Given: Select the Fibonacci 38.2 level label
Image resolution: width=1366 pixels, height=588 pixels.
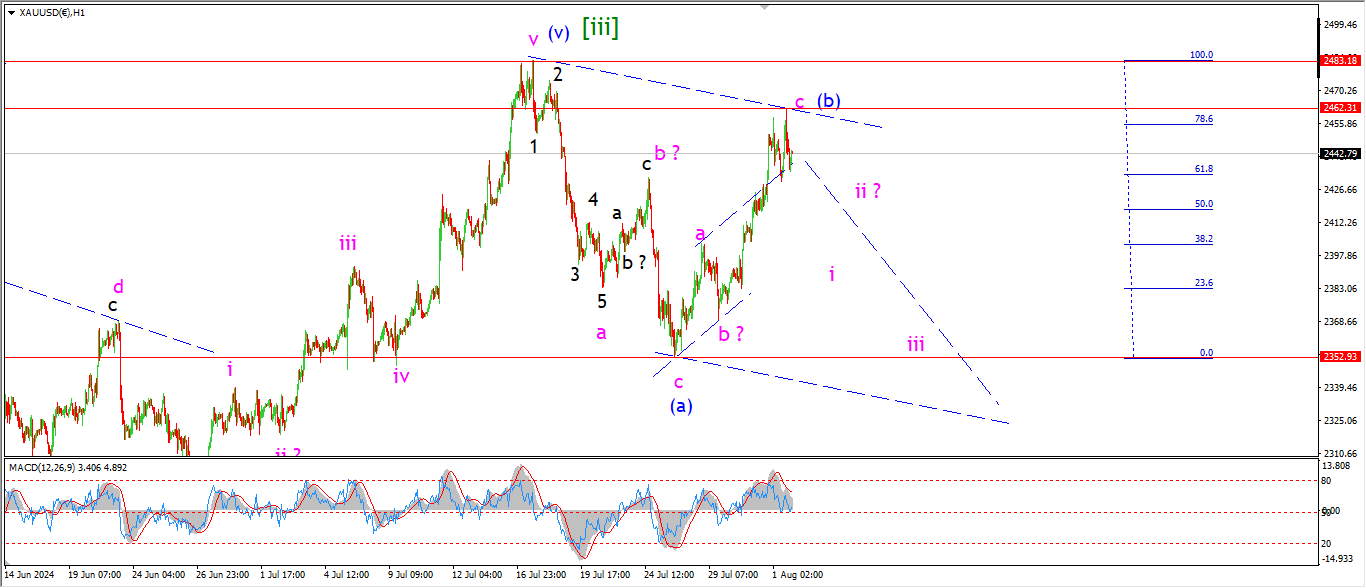Looking at the screenshot, I should 1204,239.
